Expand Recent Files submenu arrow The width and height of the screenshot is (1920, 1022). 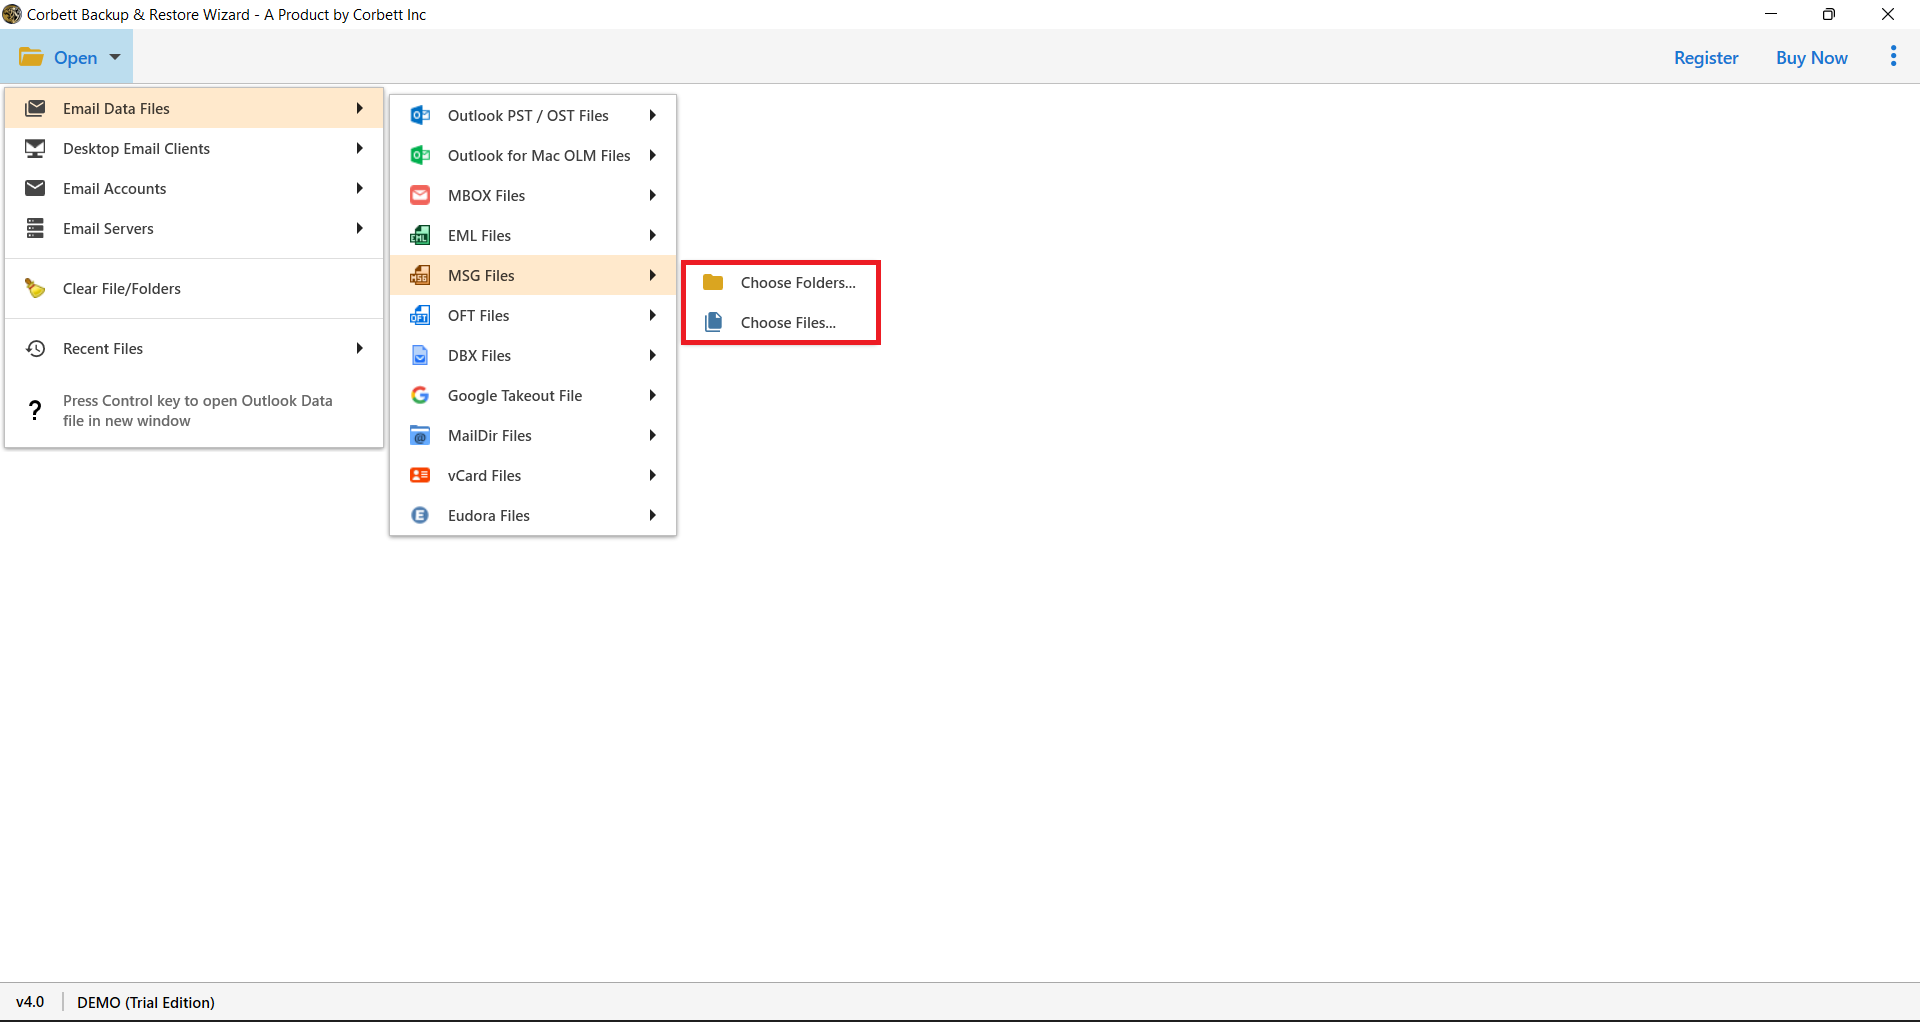point(359,348)
